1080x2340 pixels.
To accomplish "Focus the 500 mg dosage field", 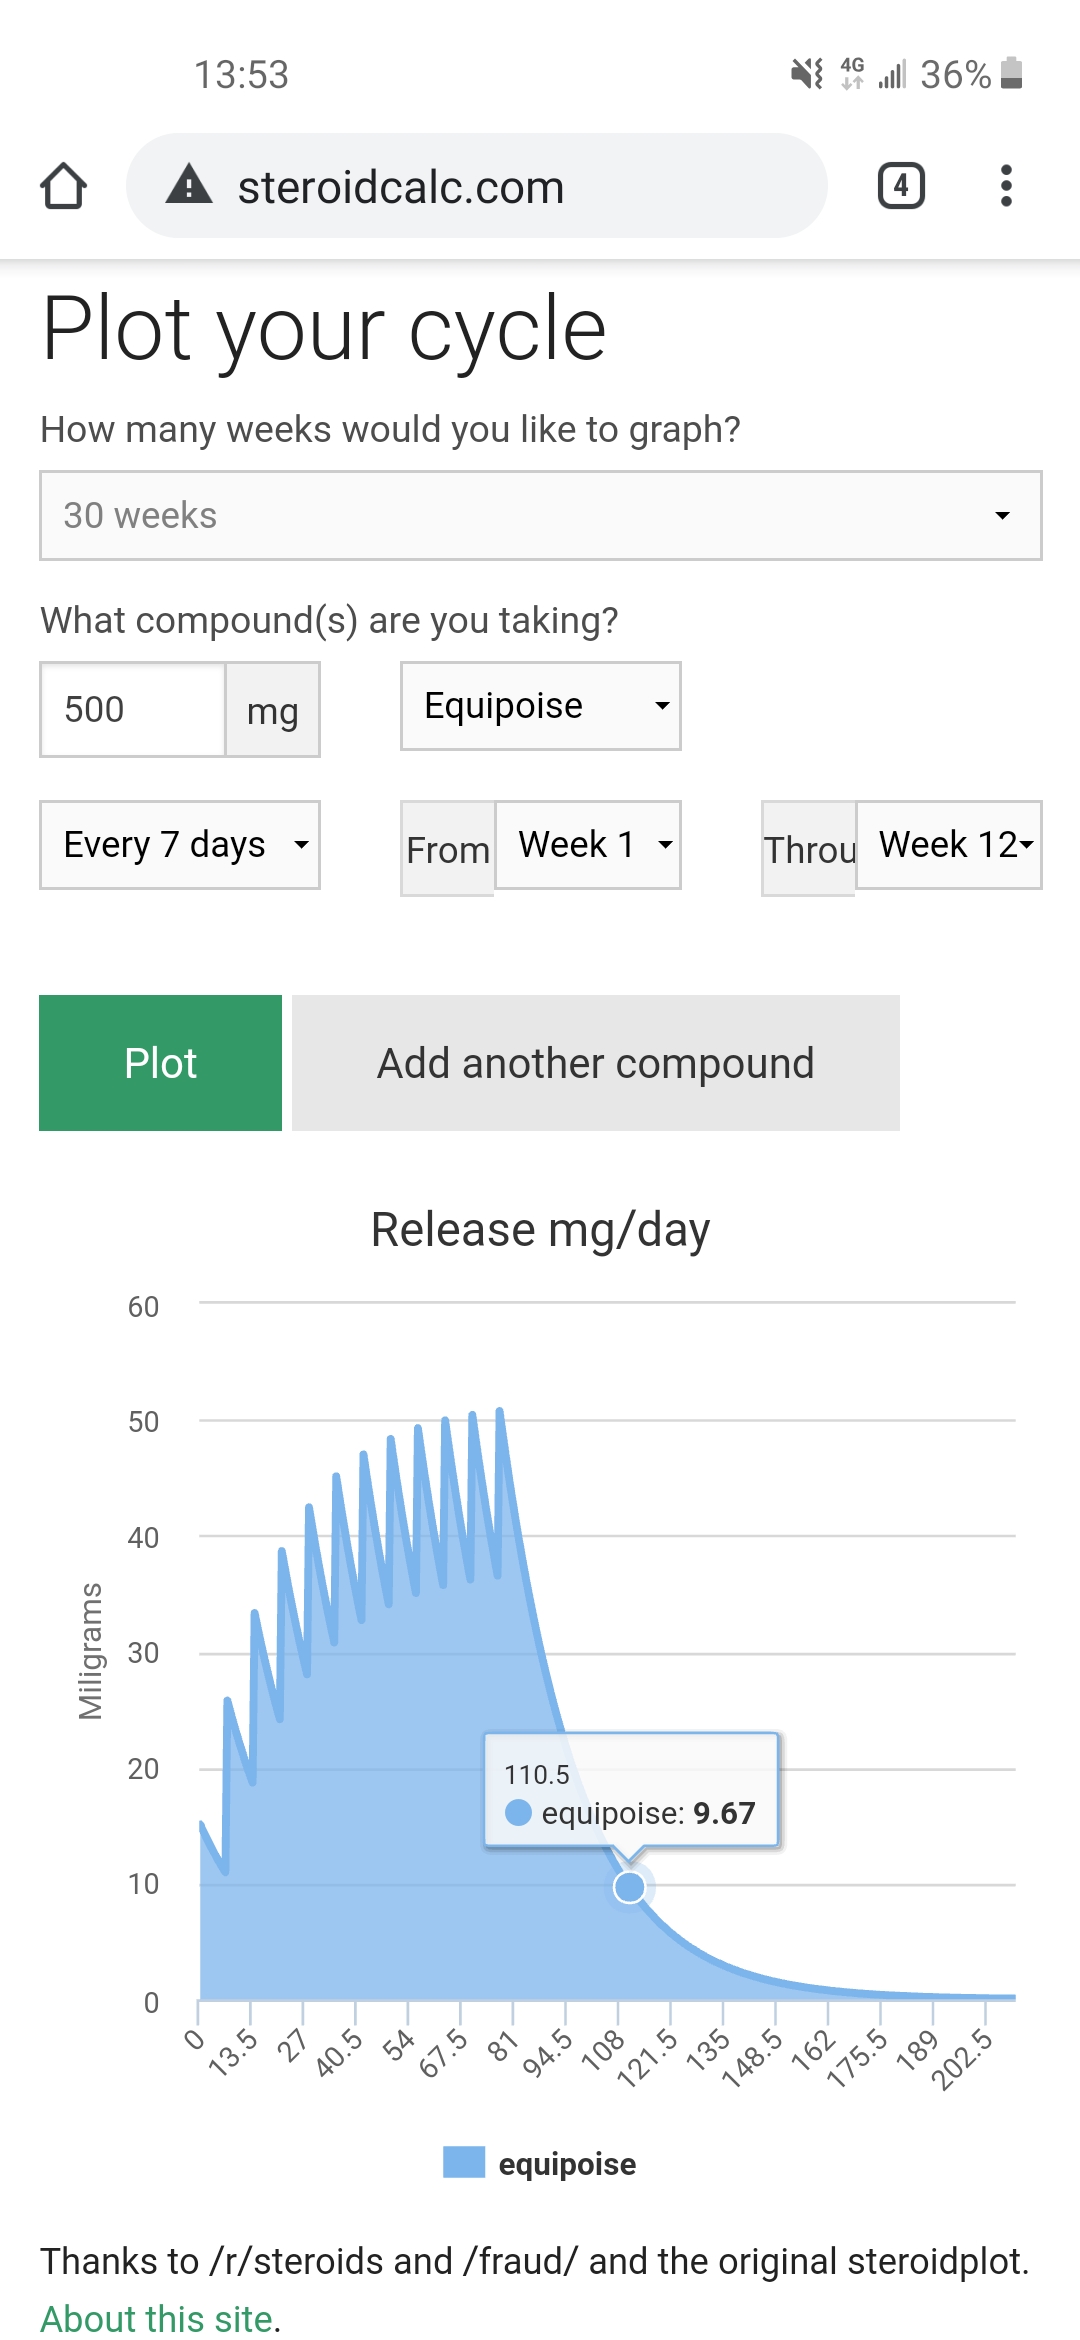I will click(133, 710).
